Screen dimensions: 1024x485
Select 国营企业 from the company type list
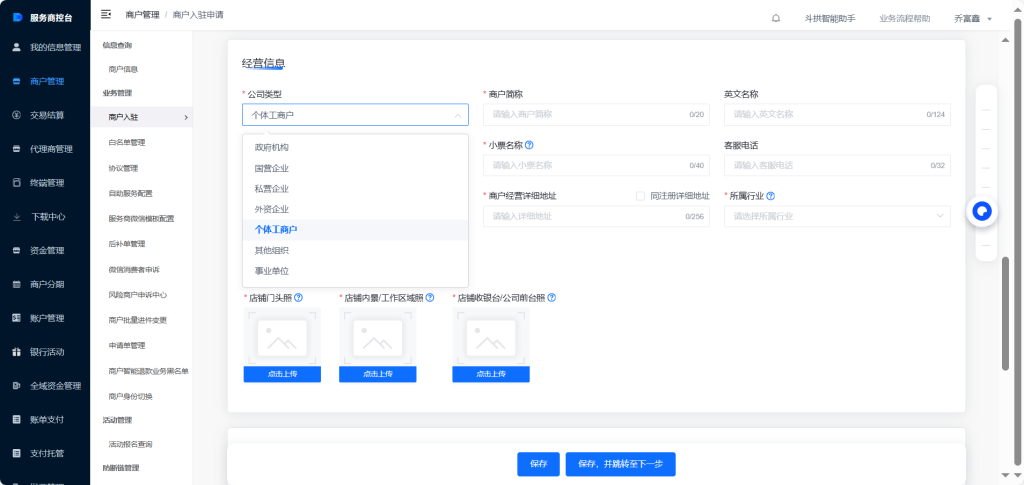point(355,168)
